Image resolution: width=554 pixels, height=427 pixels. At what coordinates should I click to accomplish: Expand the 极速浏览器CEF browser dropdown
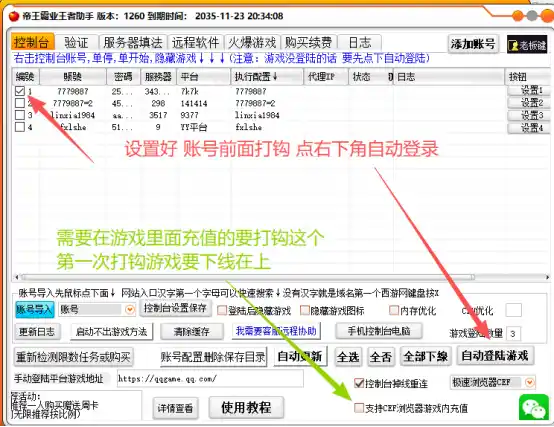(x=530, y=382)
